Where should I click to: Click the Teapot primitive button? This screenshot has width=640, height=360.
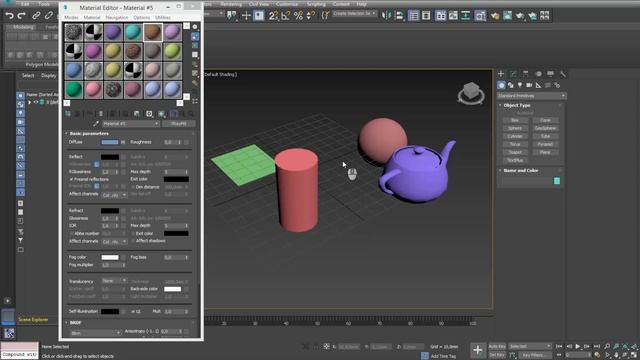tap(515, 152)
